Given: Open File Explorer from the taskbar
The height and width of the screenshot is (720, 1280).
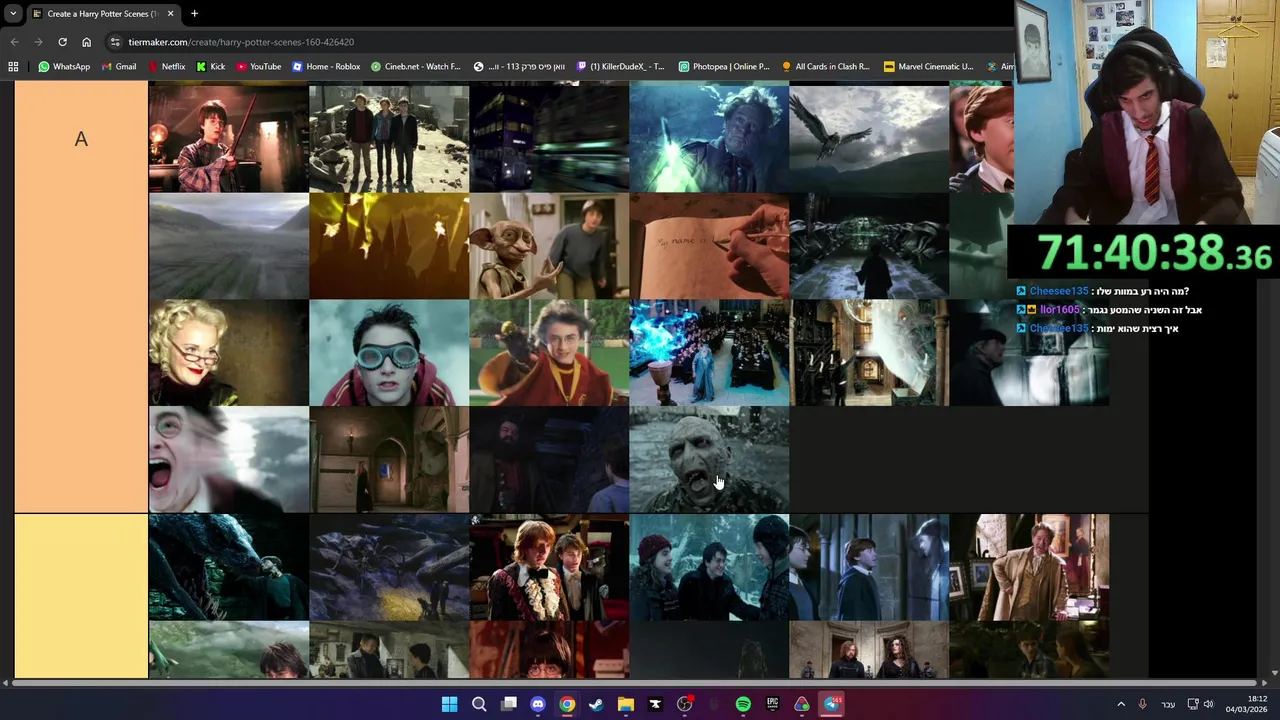Looking at the screenshot, I should tap(626, 704).
